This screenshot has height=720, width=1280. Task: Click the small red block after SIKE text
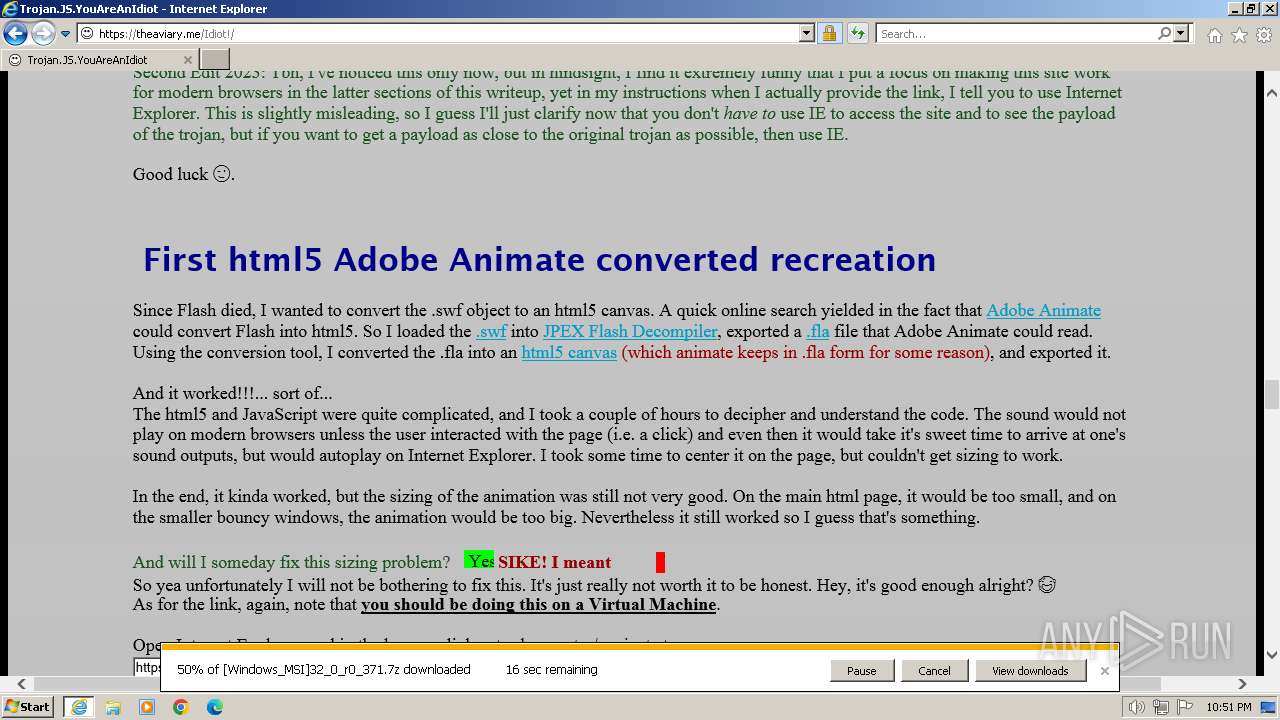(660, 562)
